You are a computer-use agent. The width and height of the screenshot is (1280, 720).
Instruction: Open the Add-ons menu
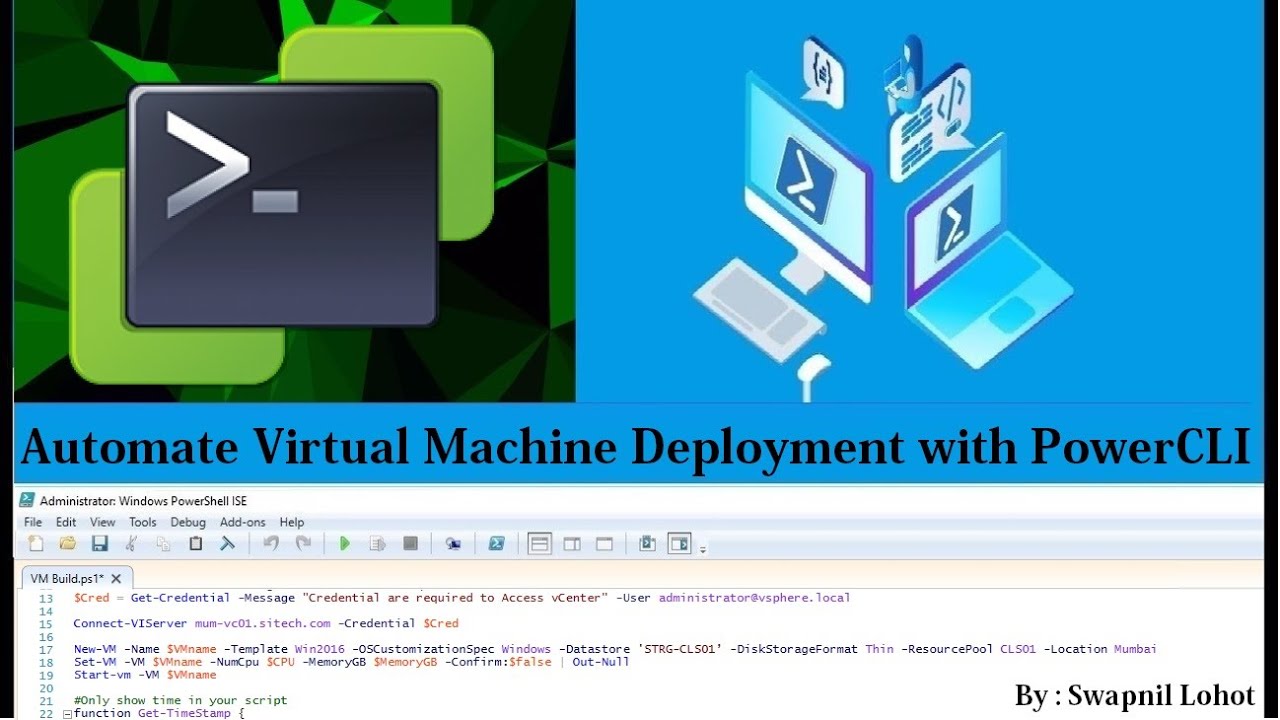(243, 522)
